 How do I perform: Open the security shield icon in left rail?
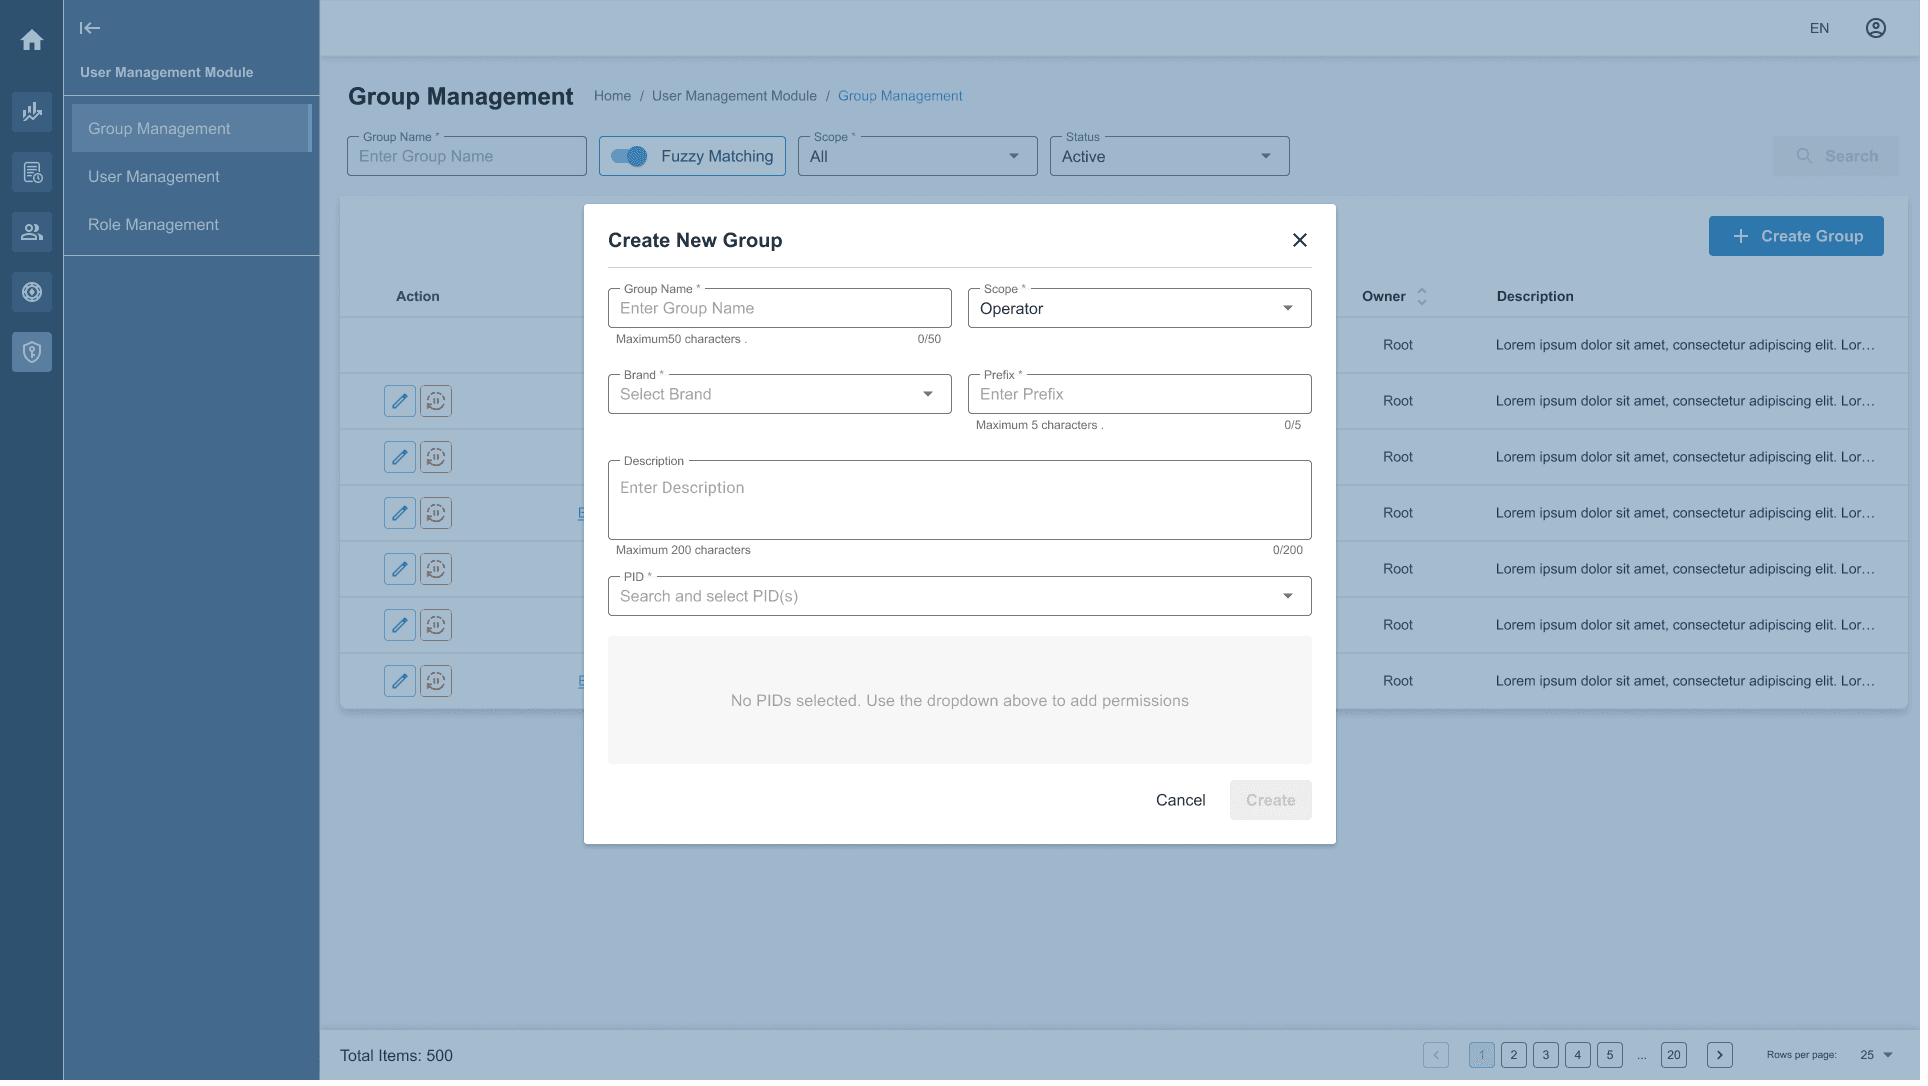coord(32,353)
